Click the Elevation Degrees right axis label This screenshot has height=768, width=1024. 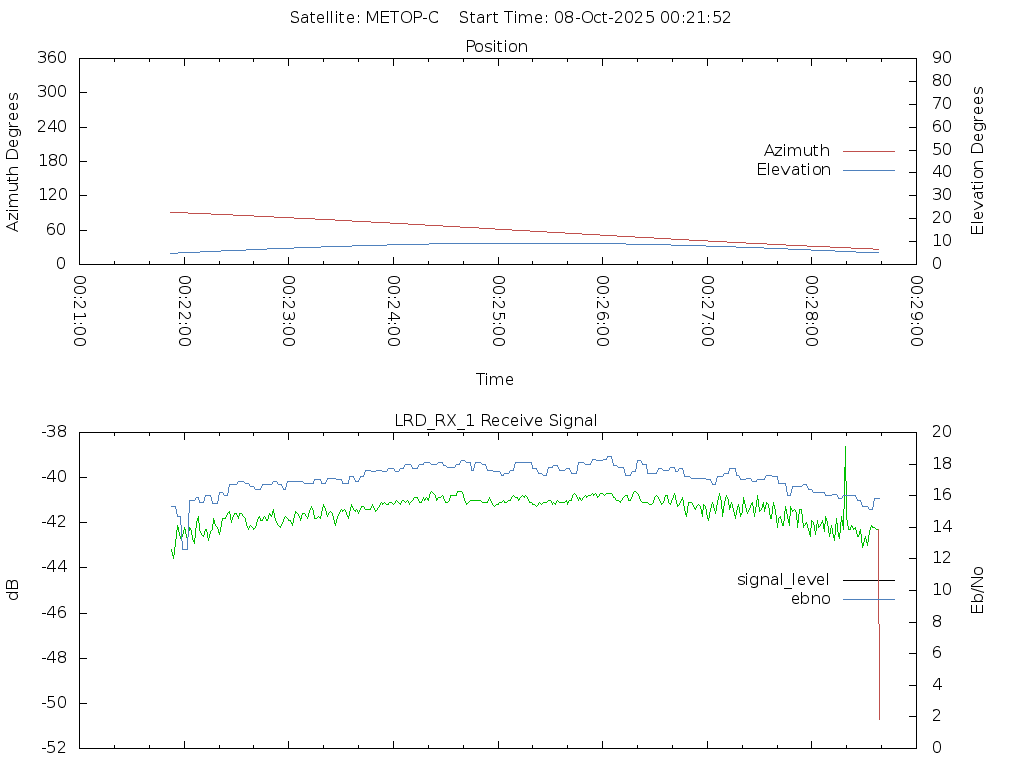click(978, 161)
